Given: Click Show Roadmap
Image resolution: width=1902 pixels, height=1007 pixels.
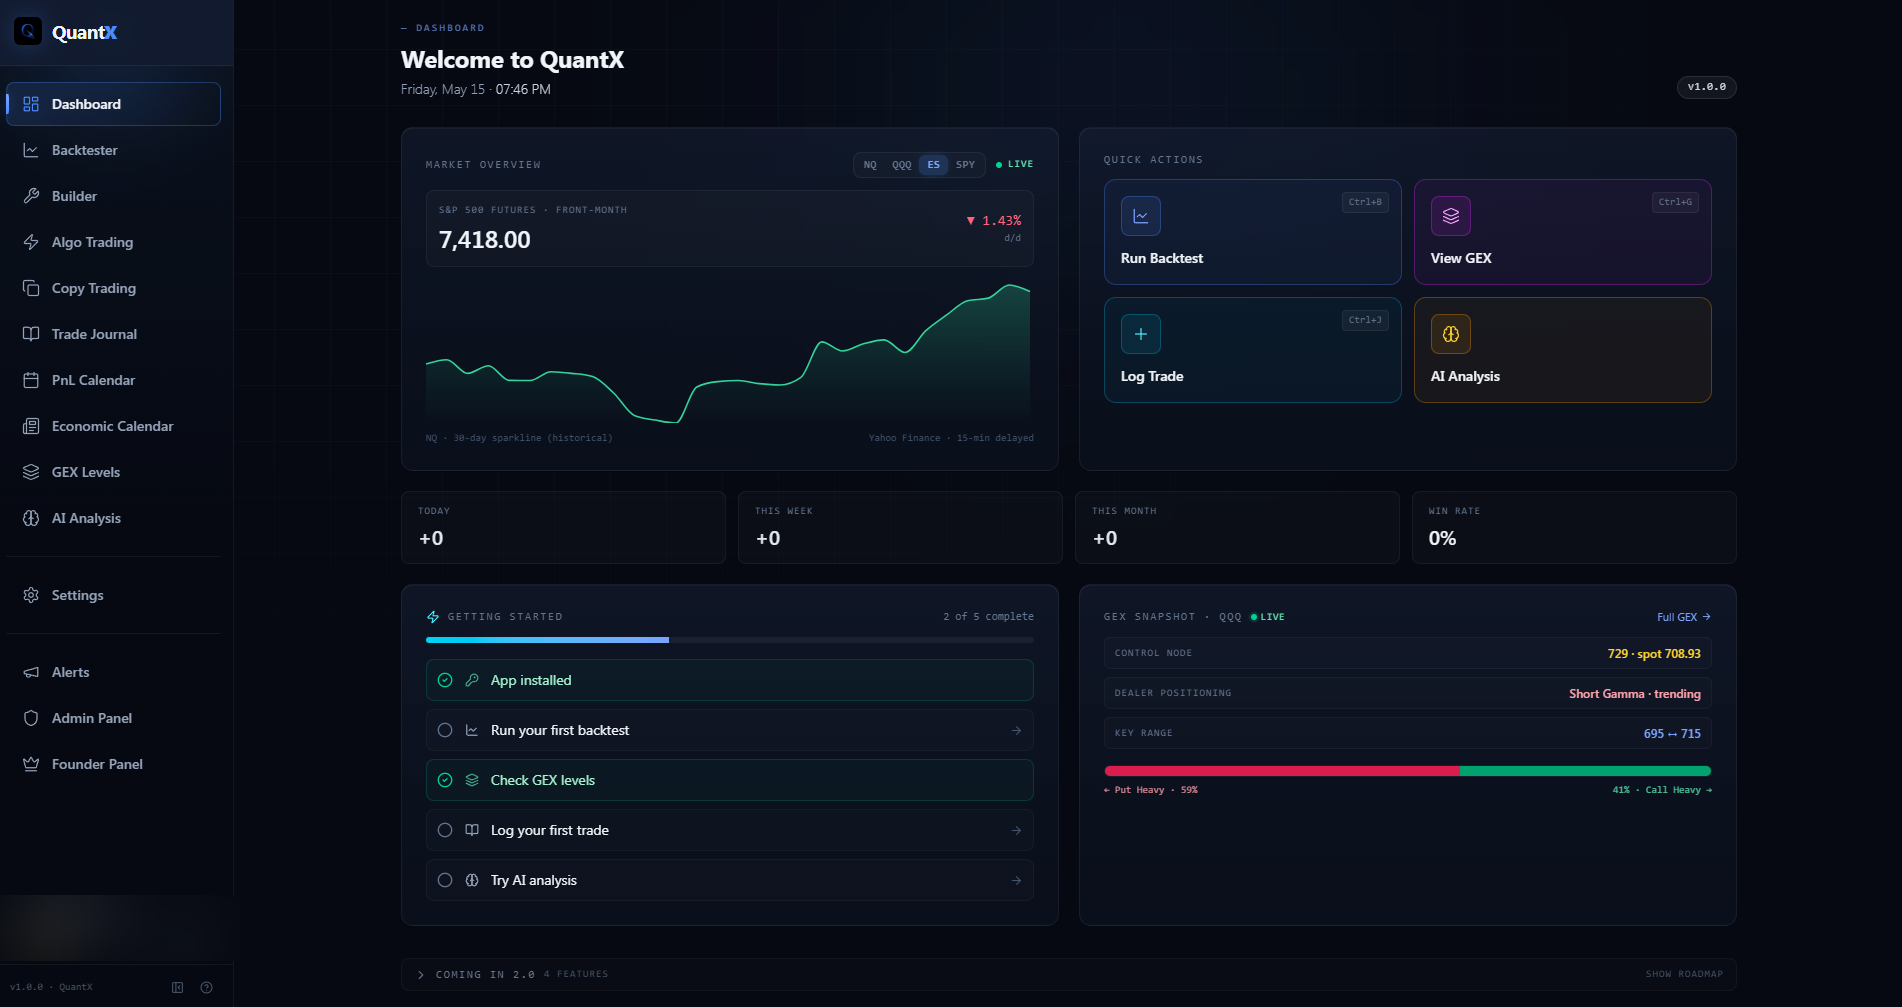Looking at the screenshot, I should pos(1684,974).
